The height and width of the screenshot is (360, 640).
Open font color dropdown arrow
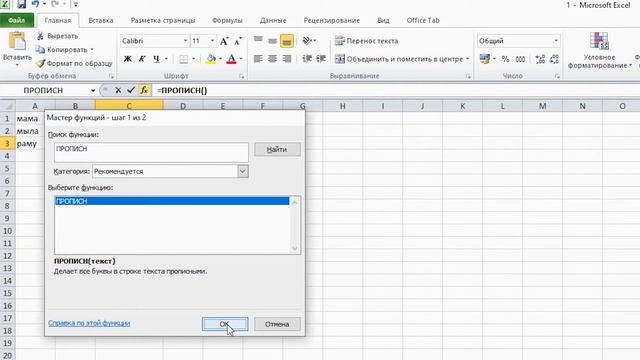(241, 59)
